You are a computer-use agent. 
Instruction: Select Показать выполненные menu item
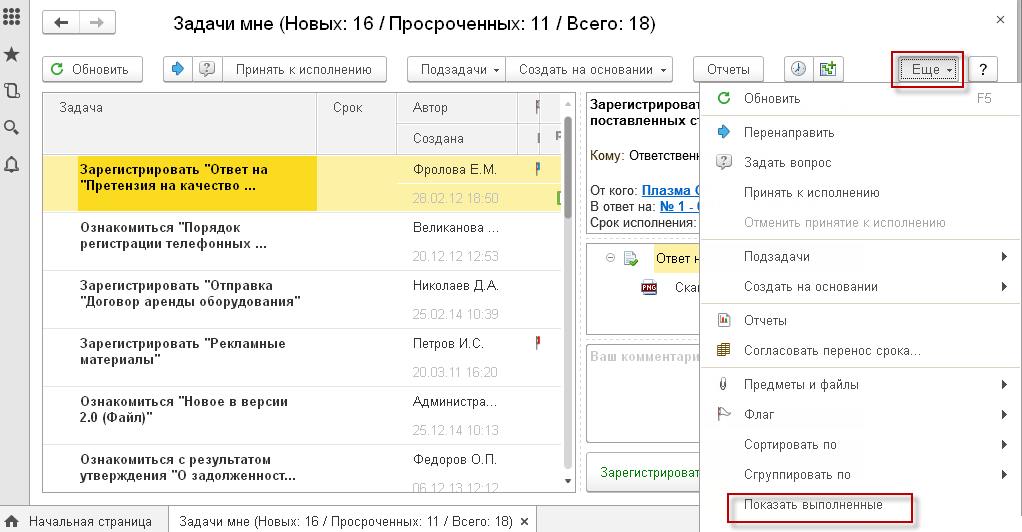pos(812,505)
